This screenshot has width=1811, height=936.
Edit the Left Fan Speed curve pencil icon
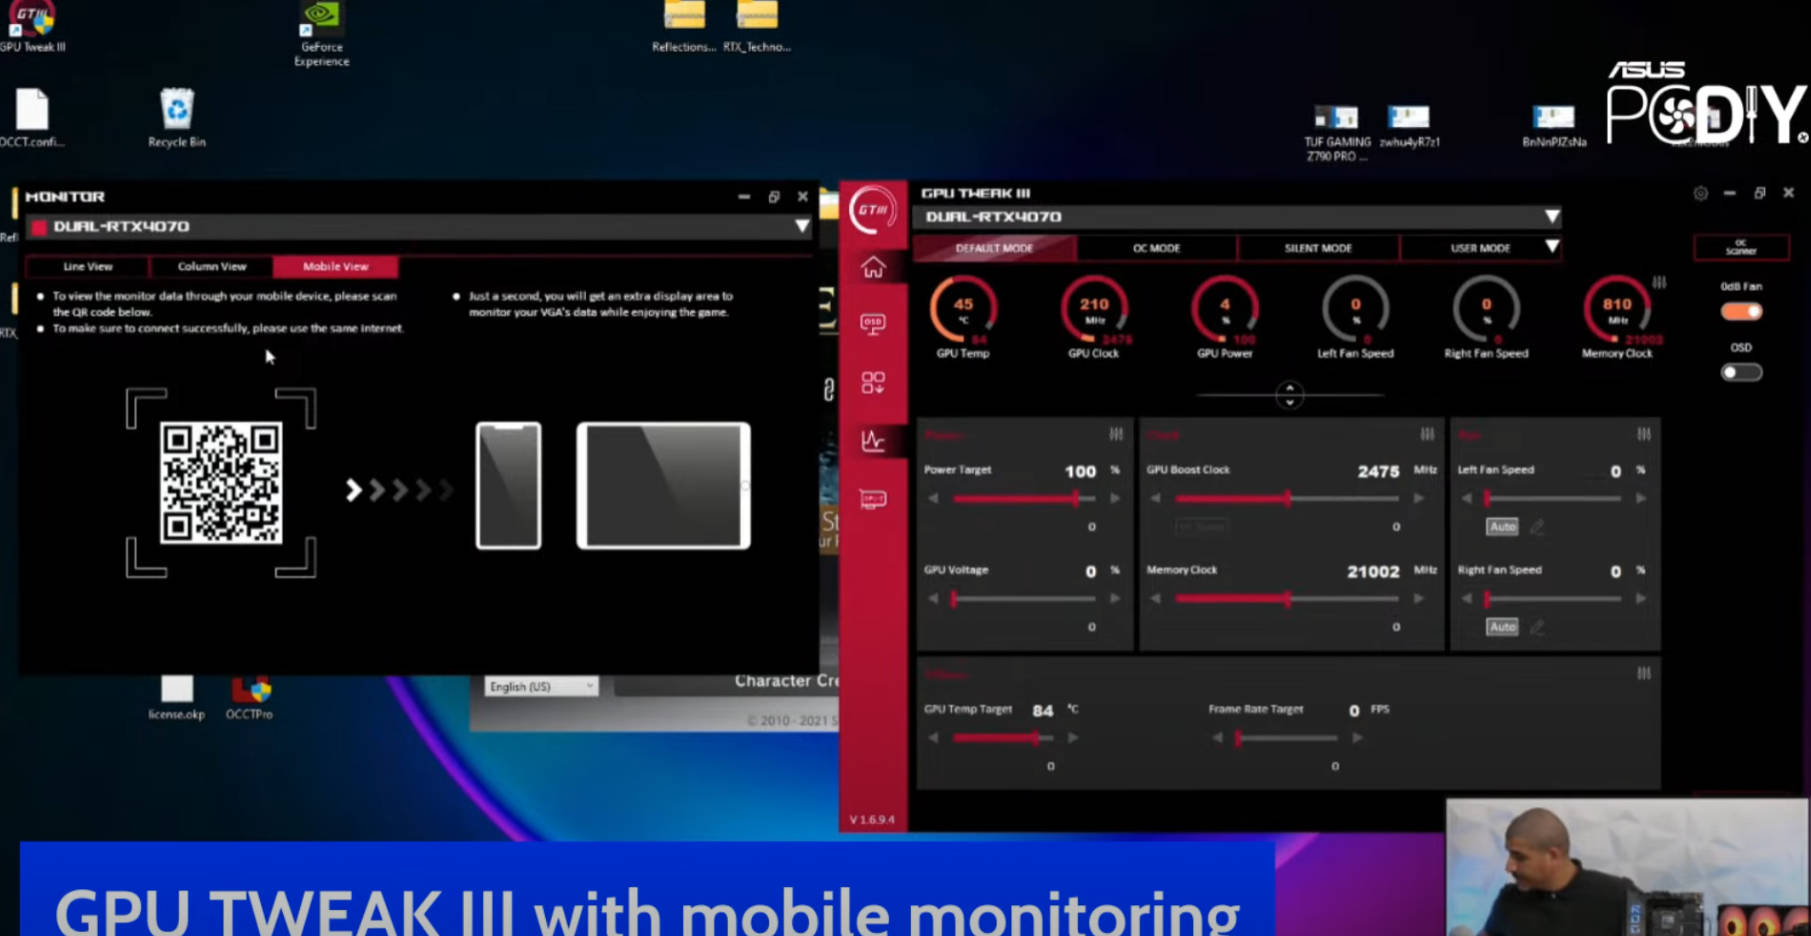pyautogui.click(x=1537, y=526)
